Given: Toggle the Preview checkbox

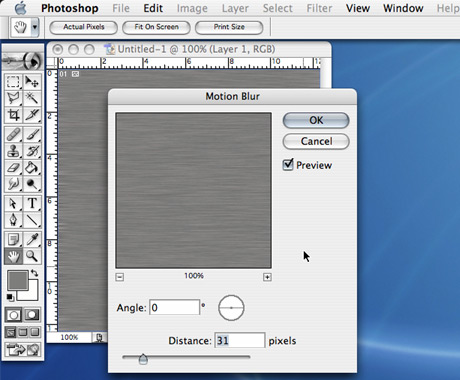Looking at the screenshot, I should (288, 165).
